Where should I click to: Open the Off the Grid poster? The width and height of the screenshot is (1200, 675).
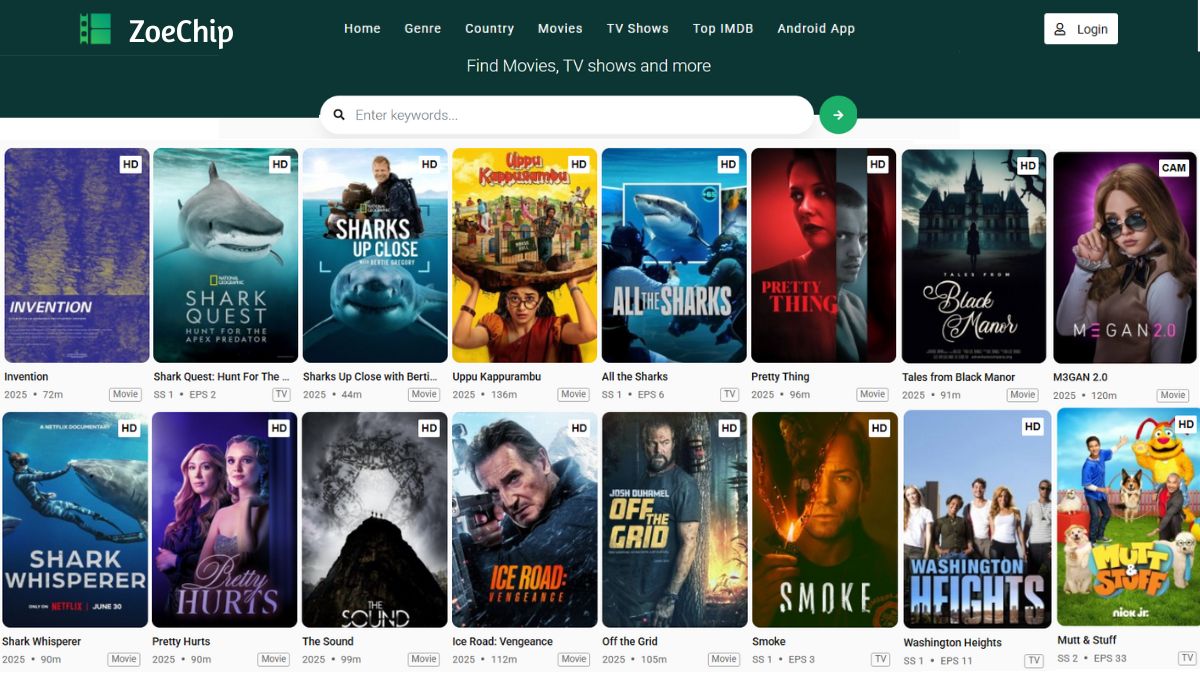675,520
